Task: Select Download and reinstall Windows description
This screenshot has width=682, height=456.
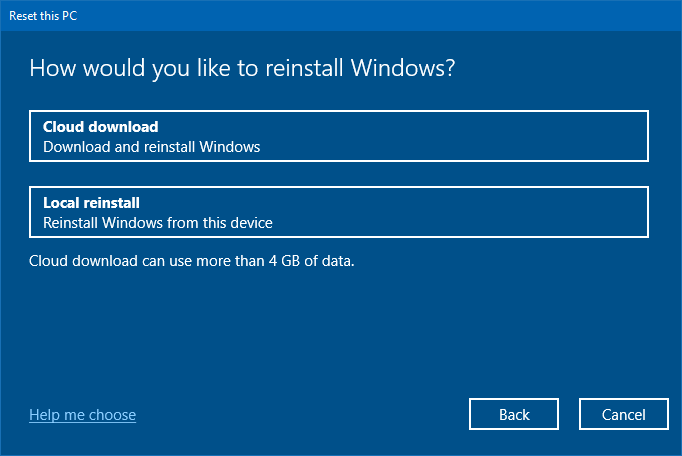Action: (151, 147)
